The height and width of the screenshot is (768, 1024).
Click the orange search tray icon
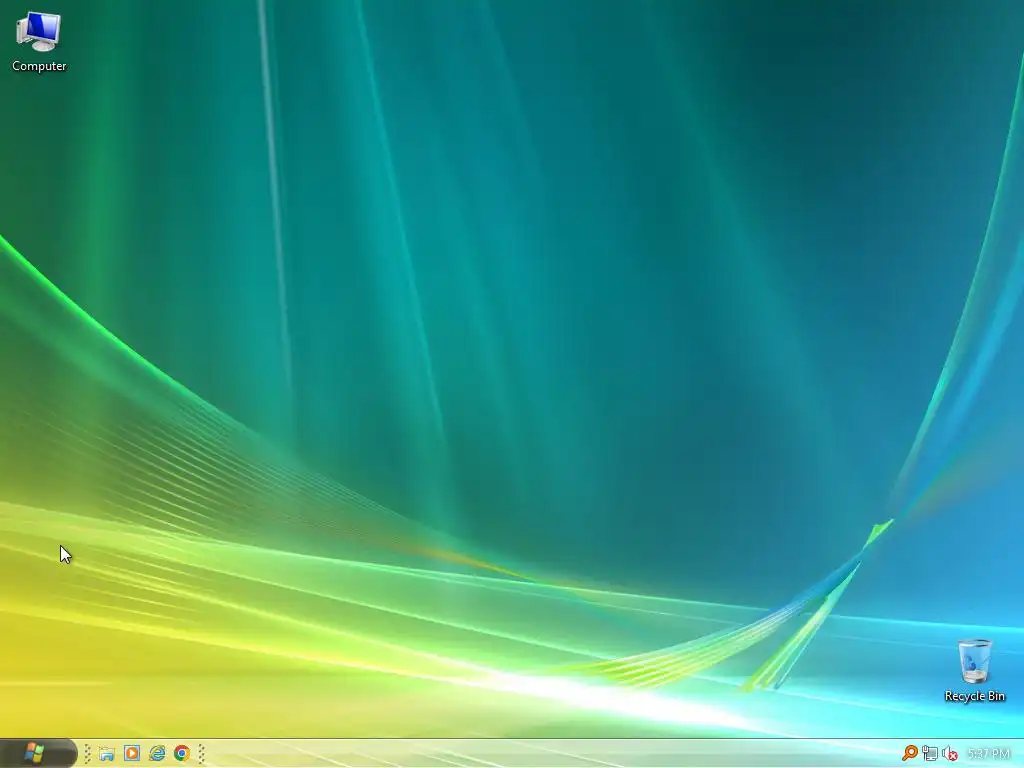click(909, 753)
